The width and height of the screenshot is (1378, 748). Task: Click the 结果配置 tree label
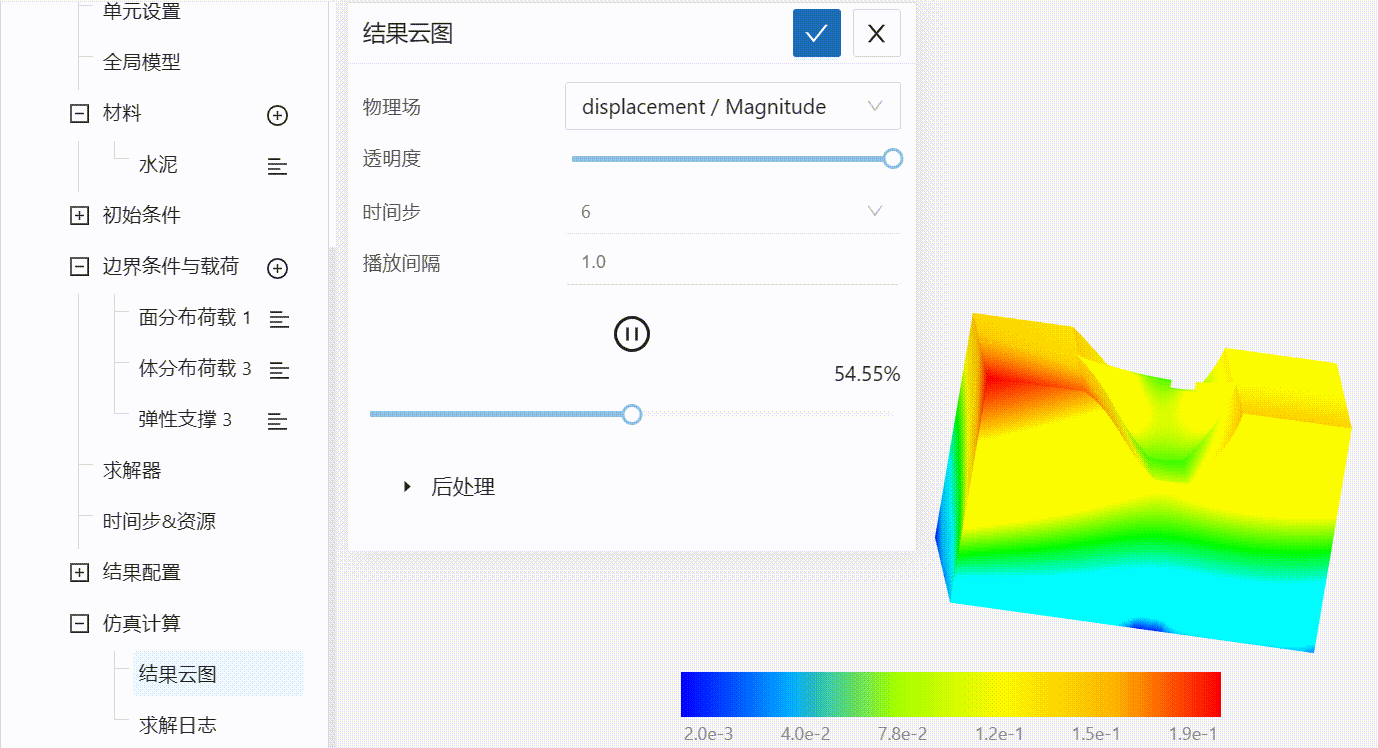coord(142,573)
